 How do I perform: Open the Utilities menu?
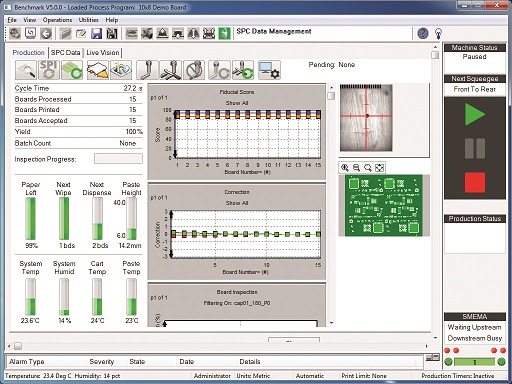(88, 20)
